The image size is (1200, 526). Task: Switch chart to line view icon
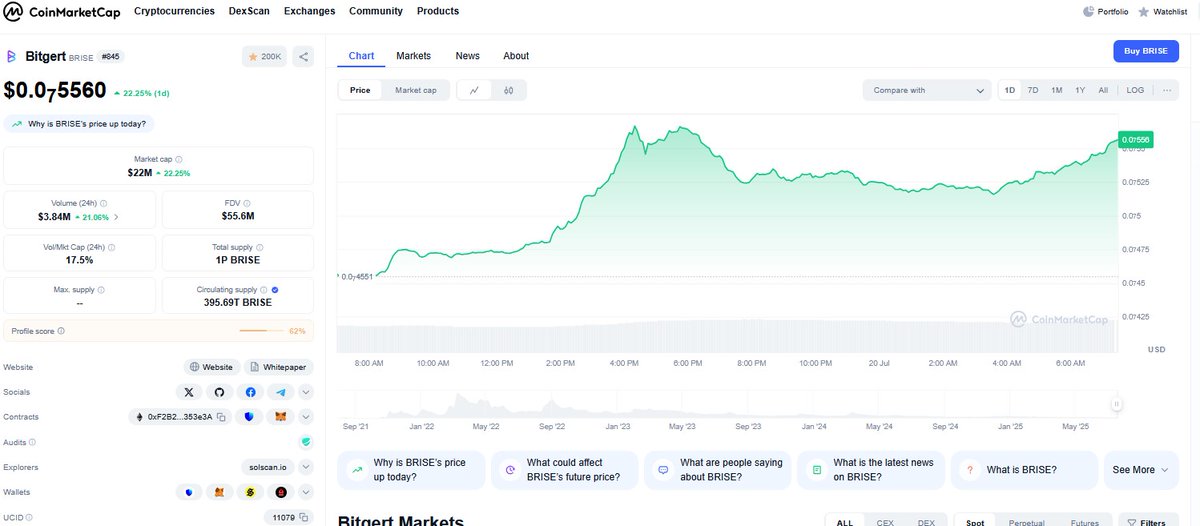click(474, 90)
